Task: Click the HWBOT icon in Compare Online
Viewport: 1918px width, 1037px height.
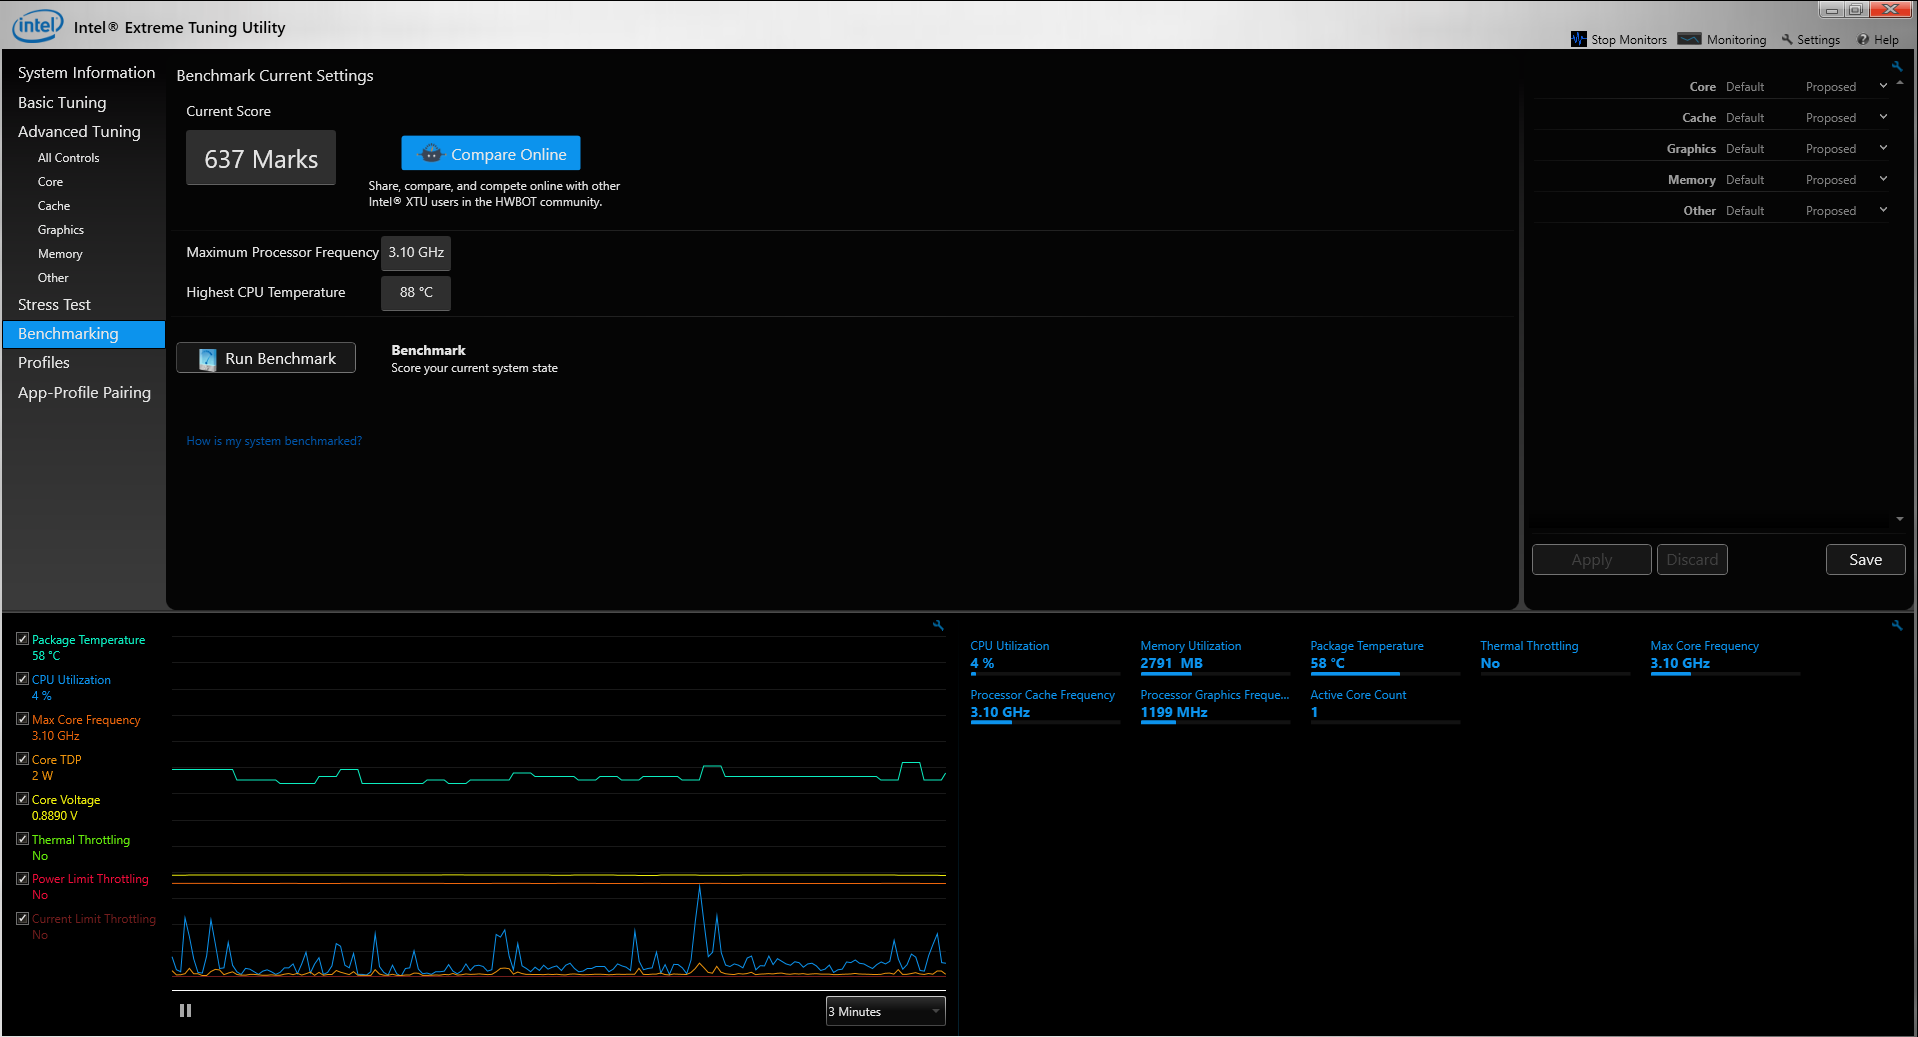Action: [431, 154]
